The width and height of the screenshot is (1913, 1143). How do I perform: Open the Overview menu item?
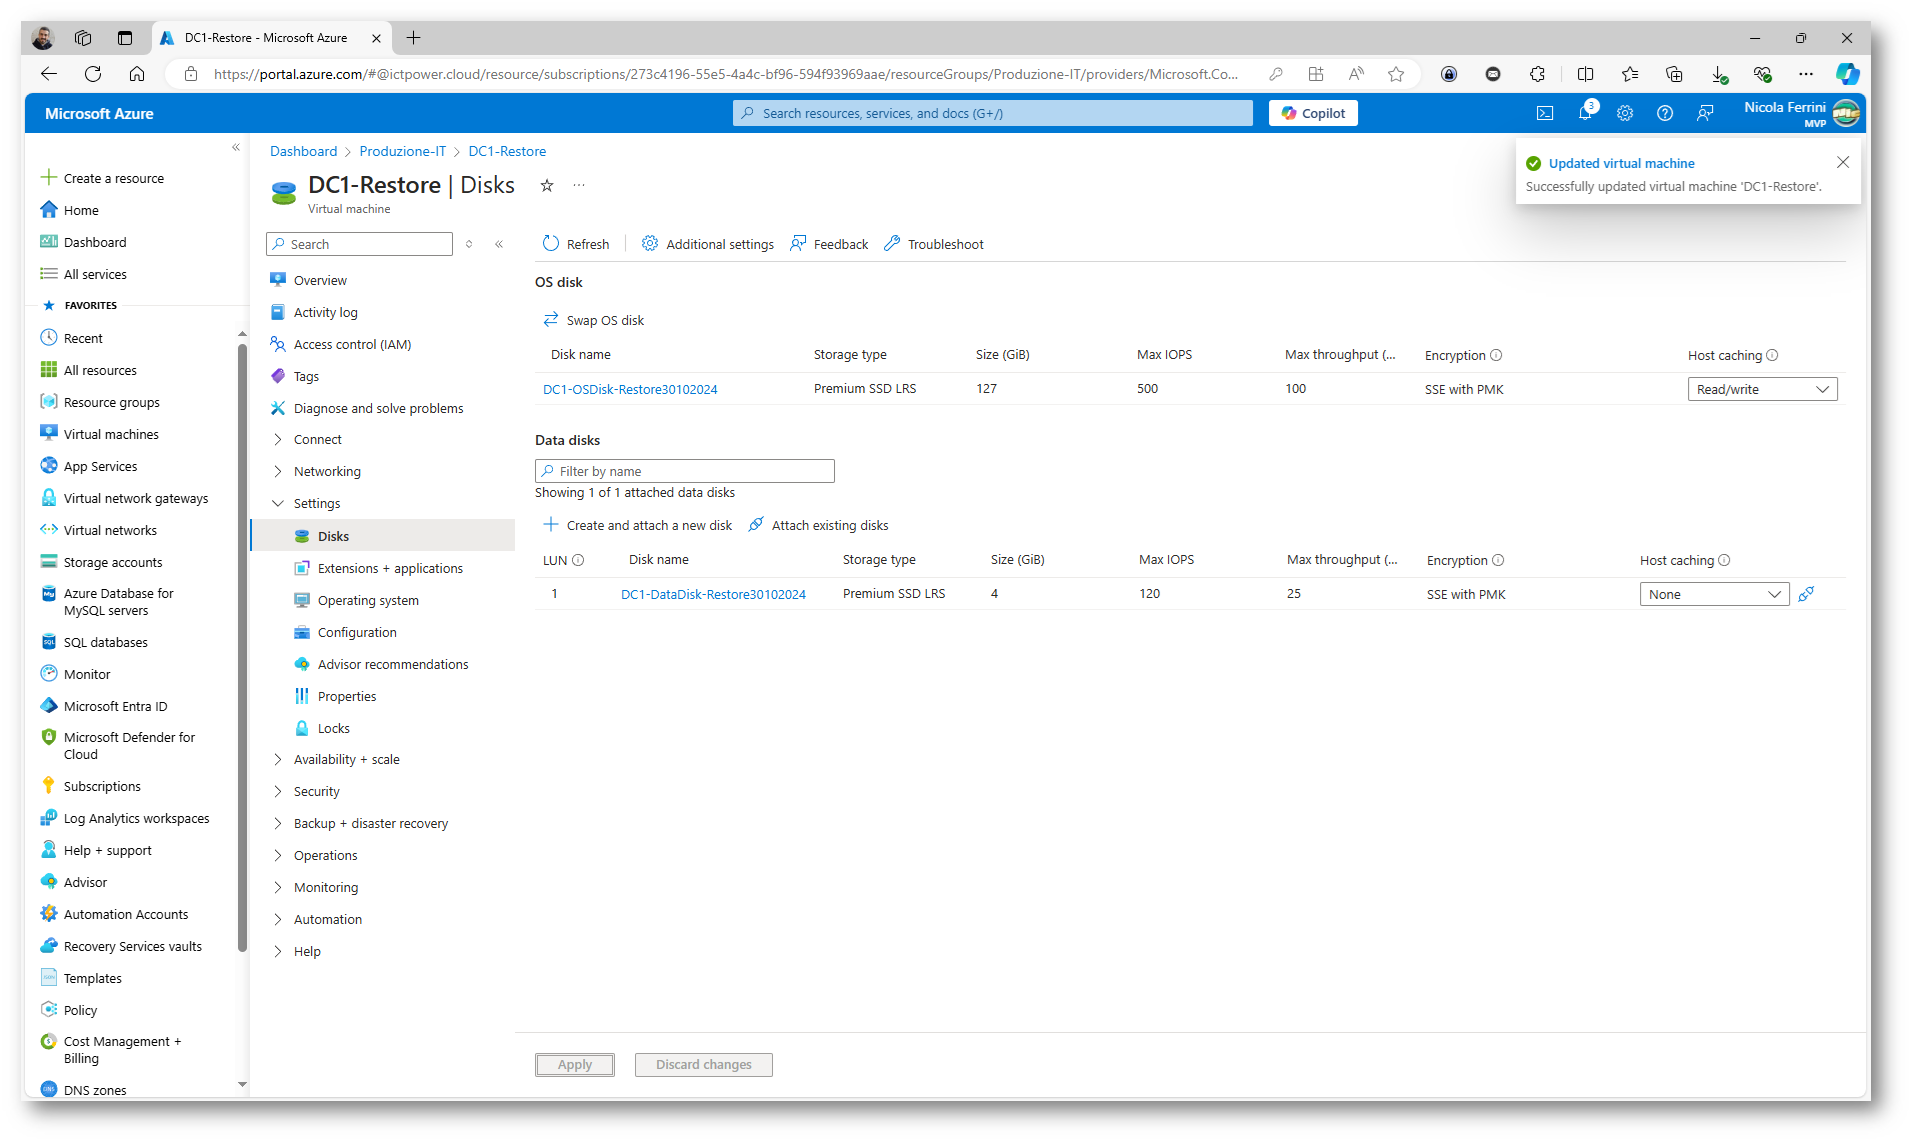[320, 281]
